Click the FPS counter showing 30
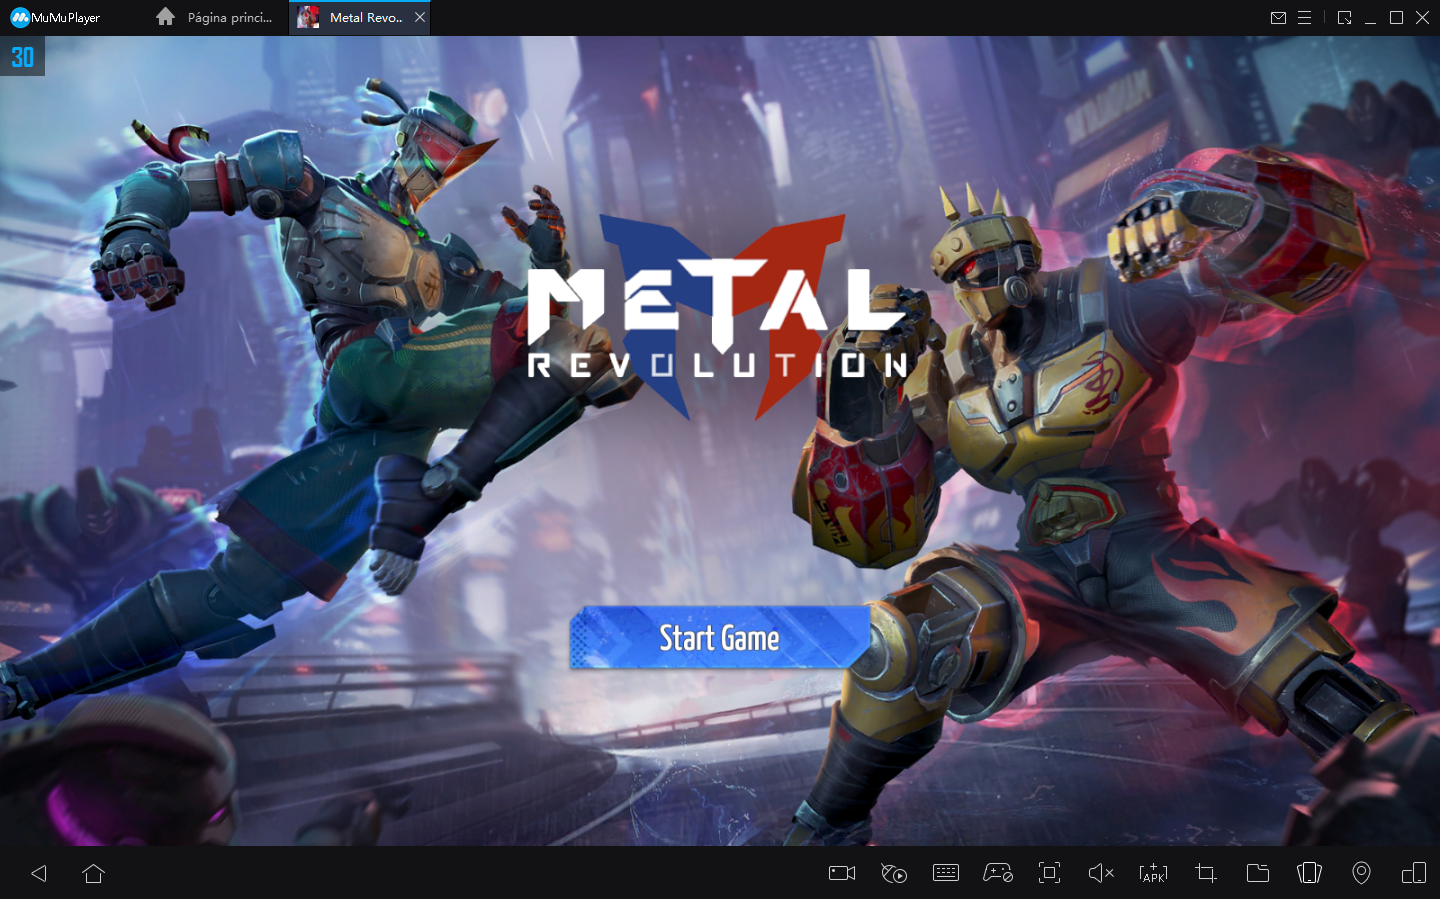This screenshot has width=1440, height=899. coord(22,57)
